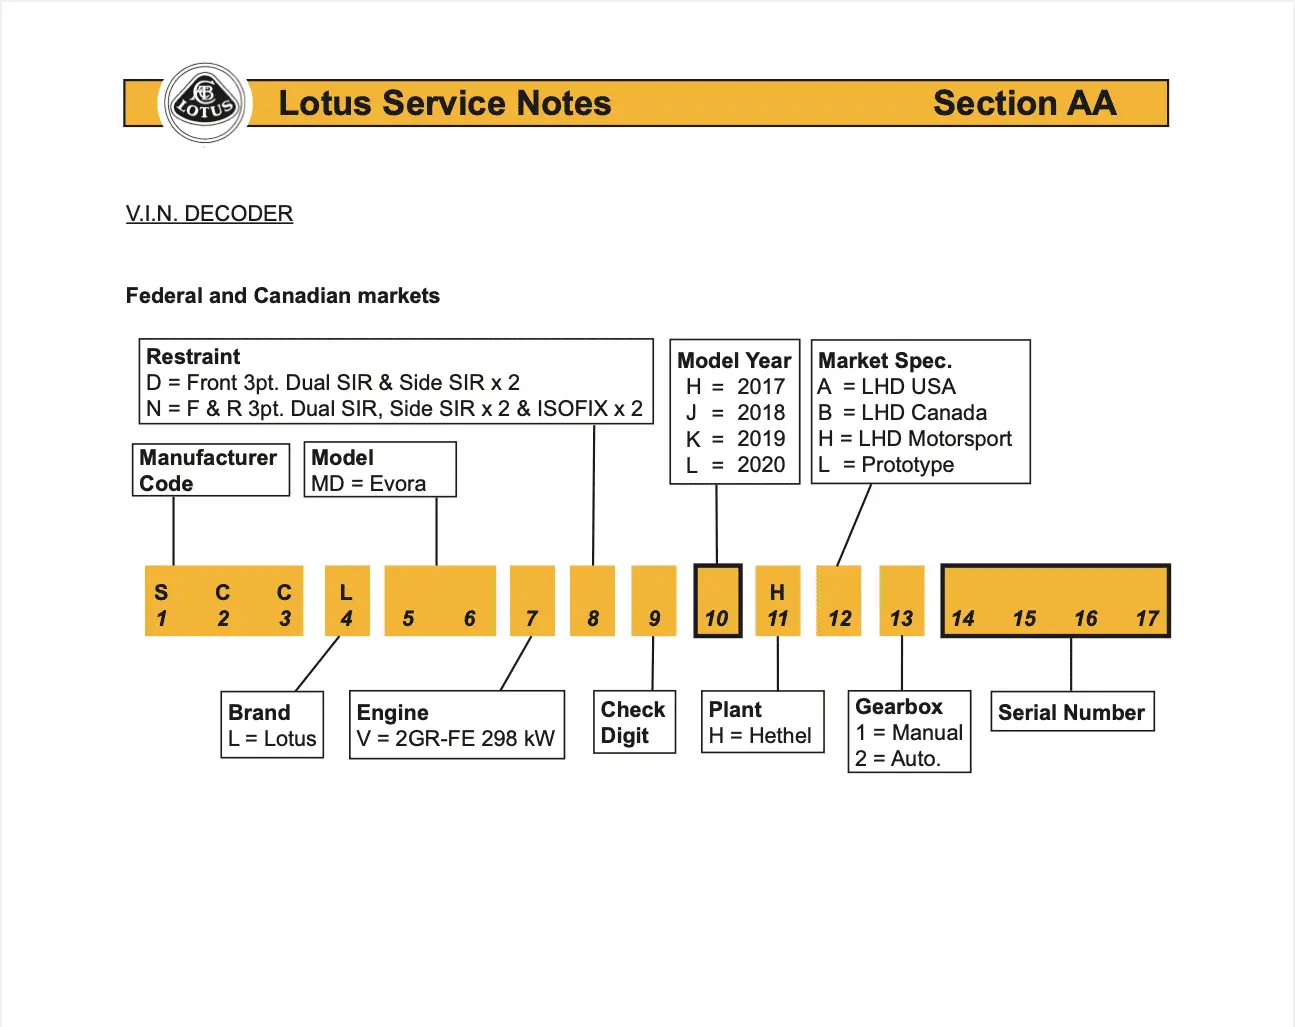Screen dimensions: 1295x1027
Task: Click the VIN position 16 number
Action: point(1086,619)
